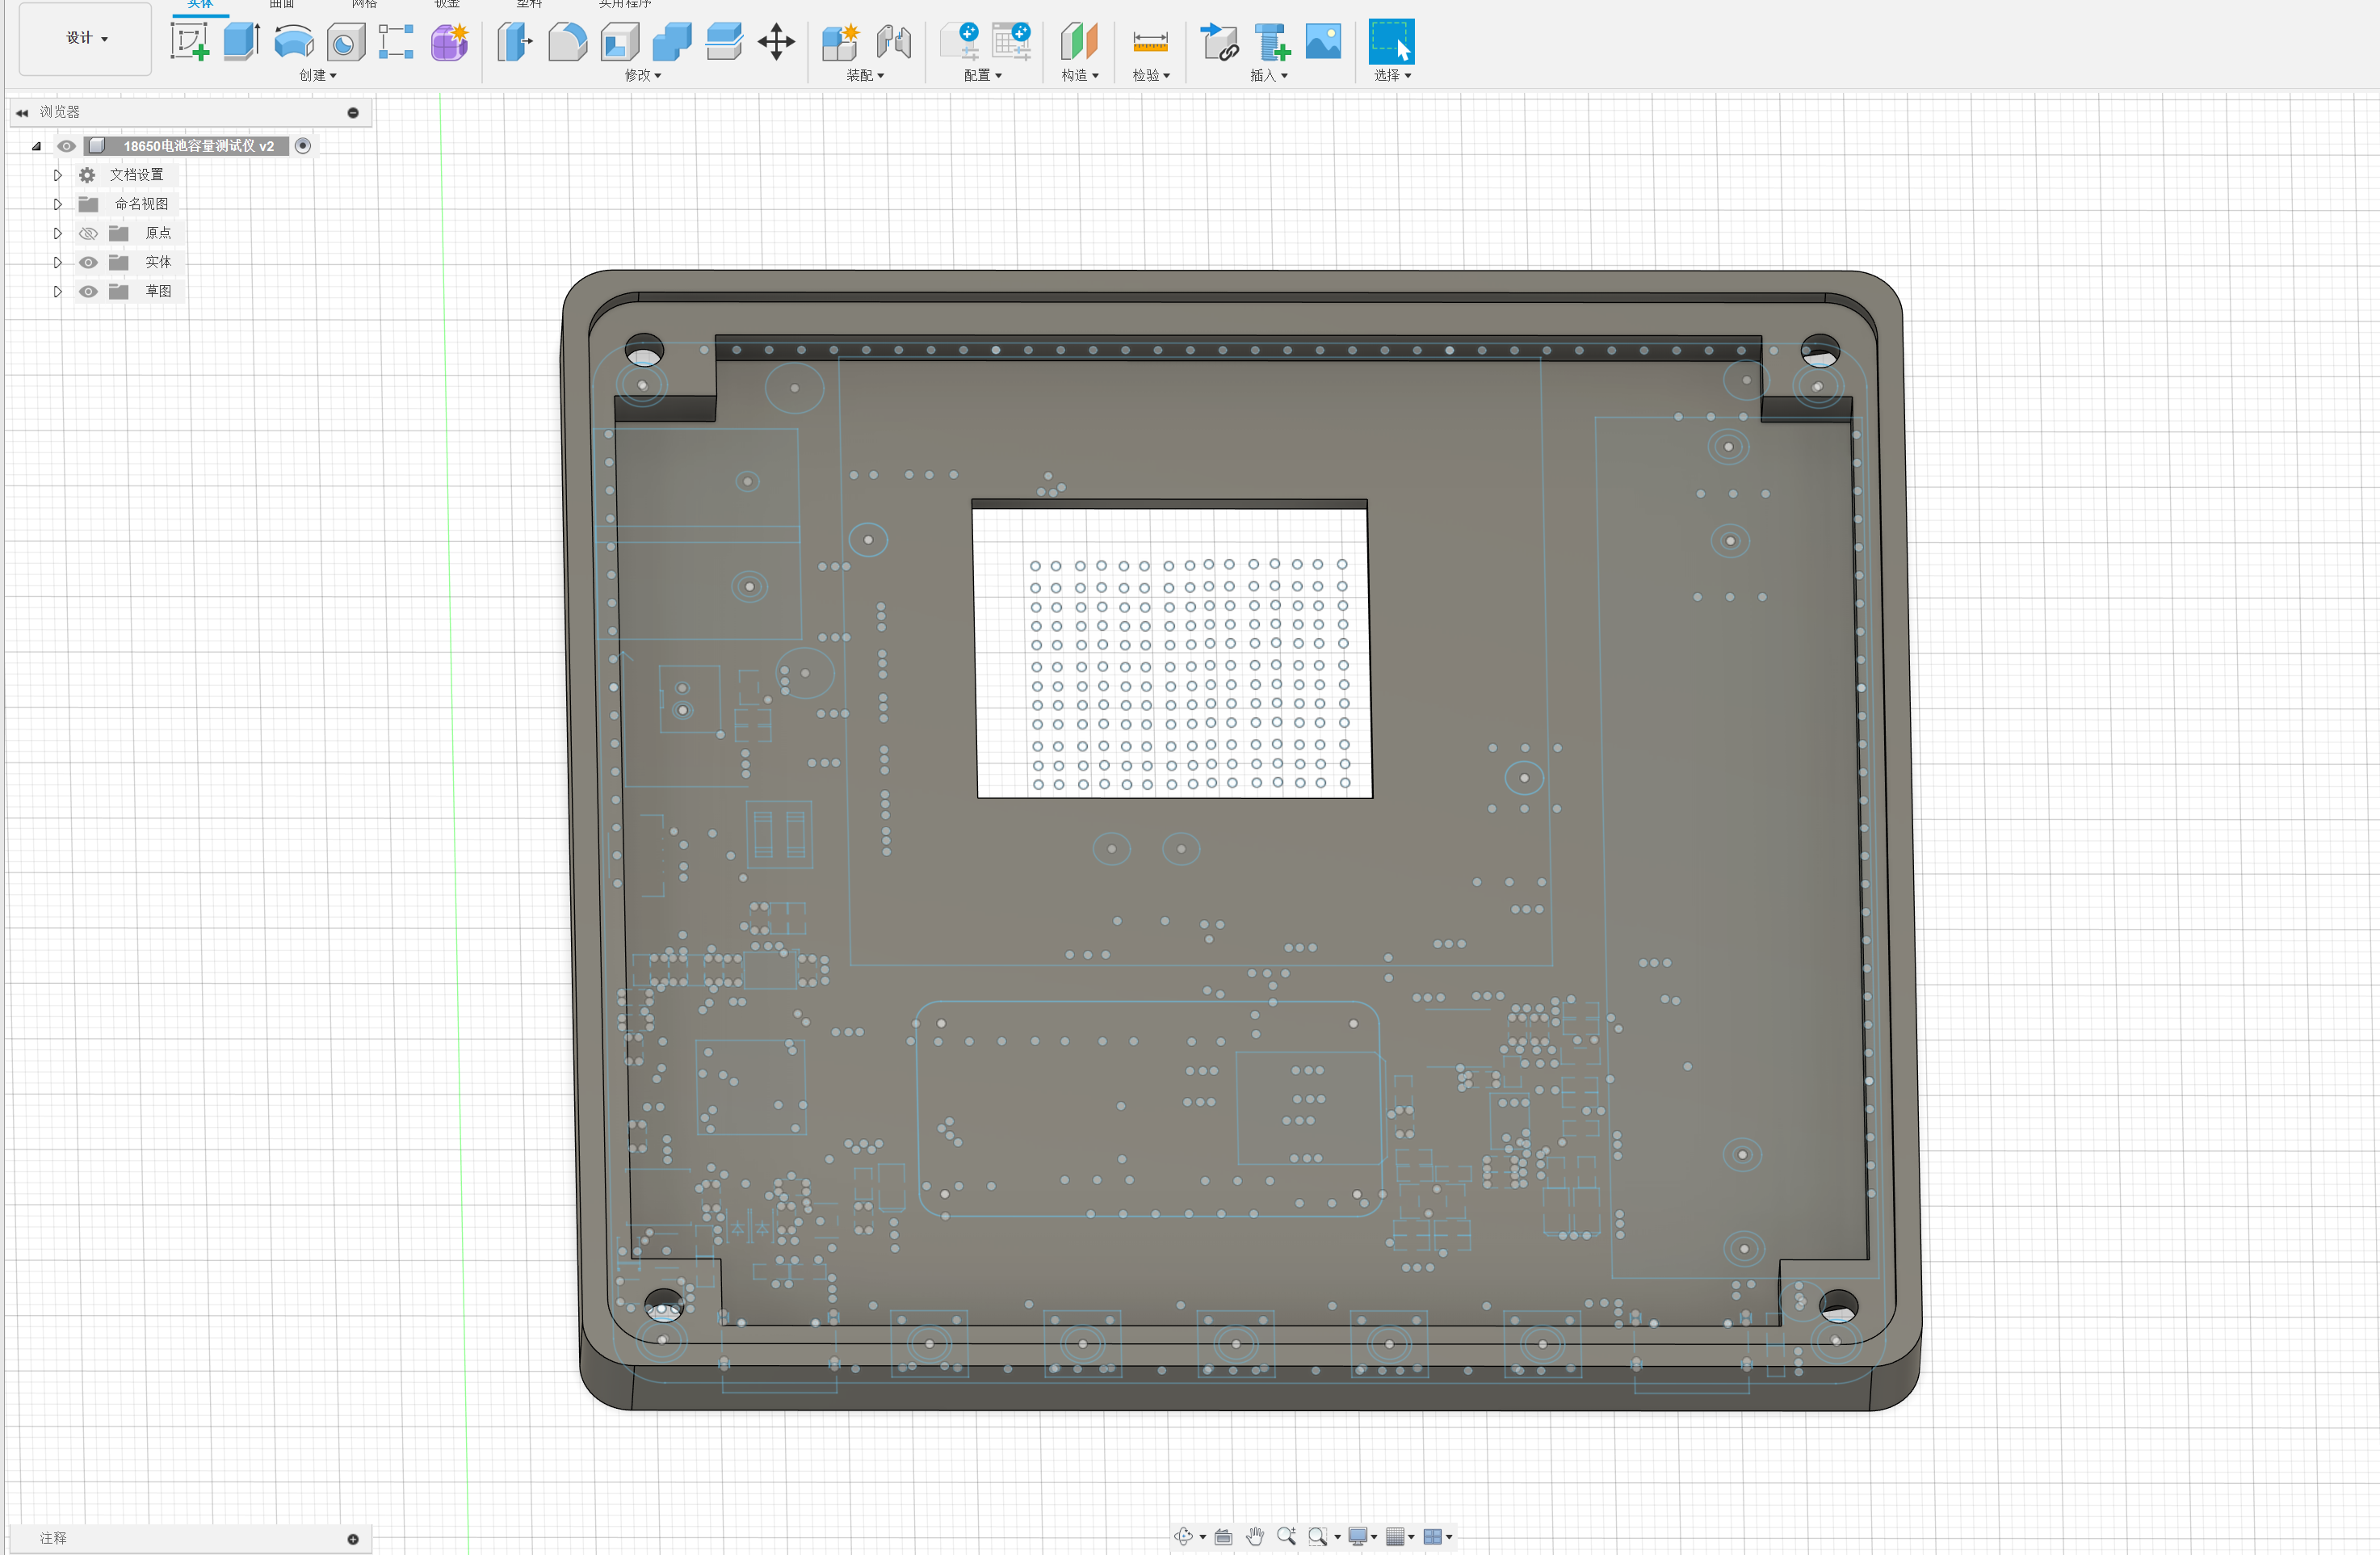This screenshot has width=2380, height=1555.
Task: Open the 设计 workspace dropdown
Action: pos(86,38)
